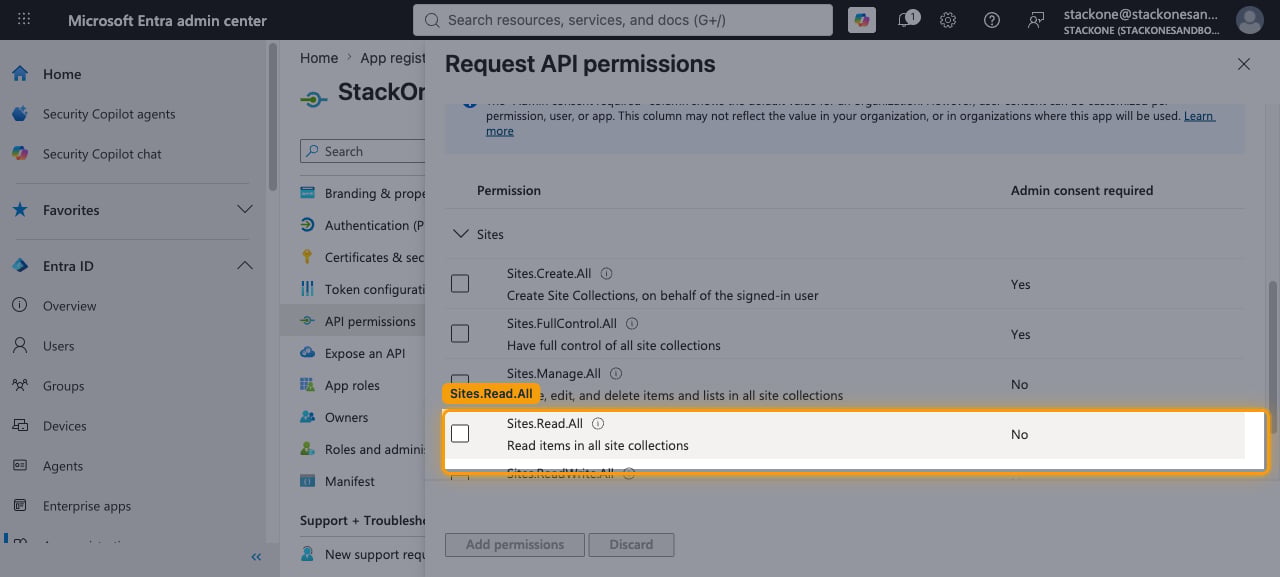This screenshot has height=577, width=1280.
Task: Collapse sidebar with double-chevron icon
Action: [x=256, y=557]
